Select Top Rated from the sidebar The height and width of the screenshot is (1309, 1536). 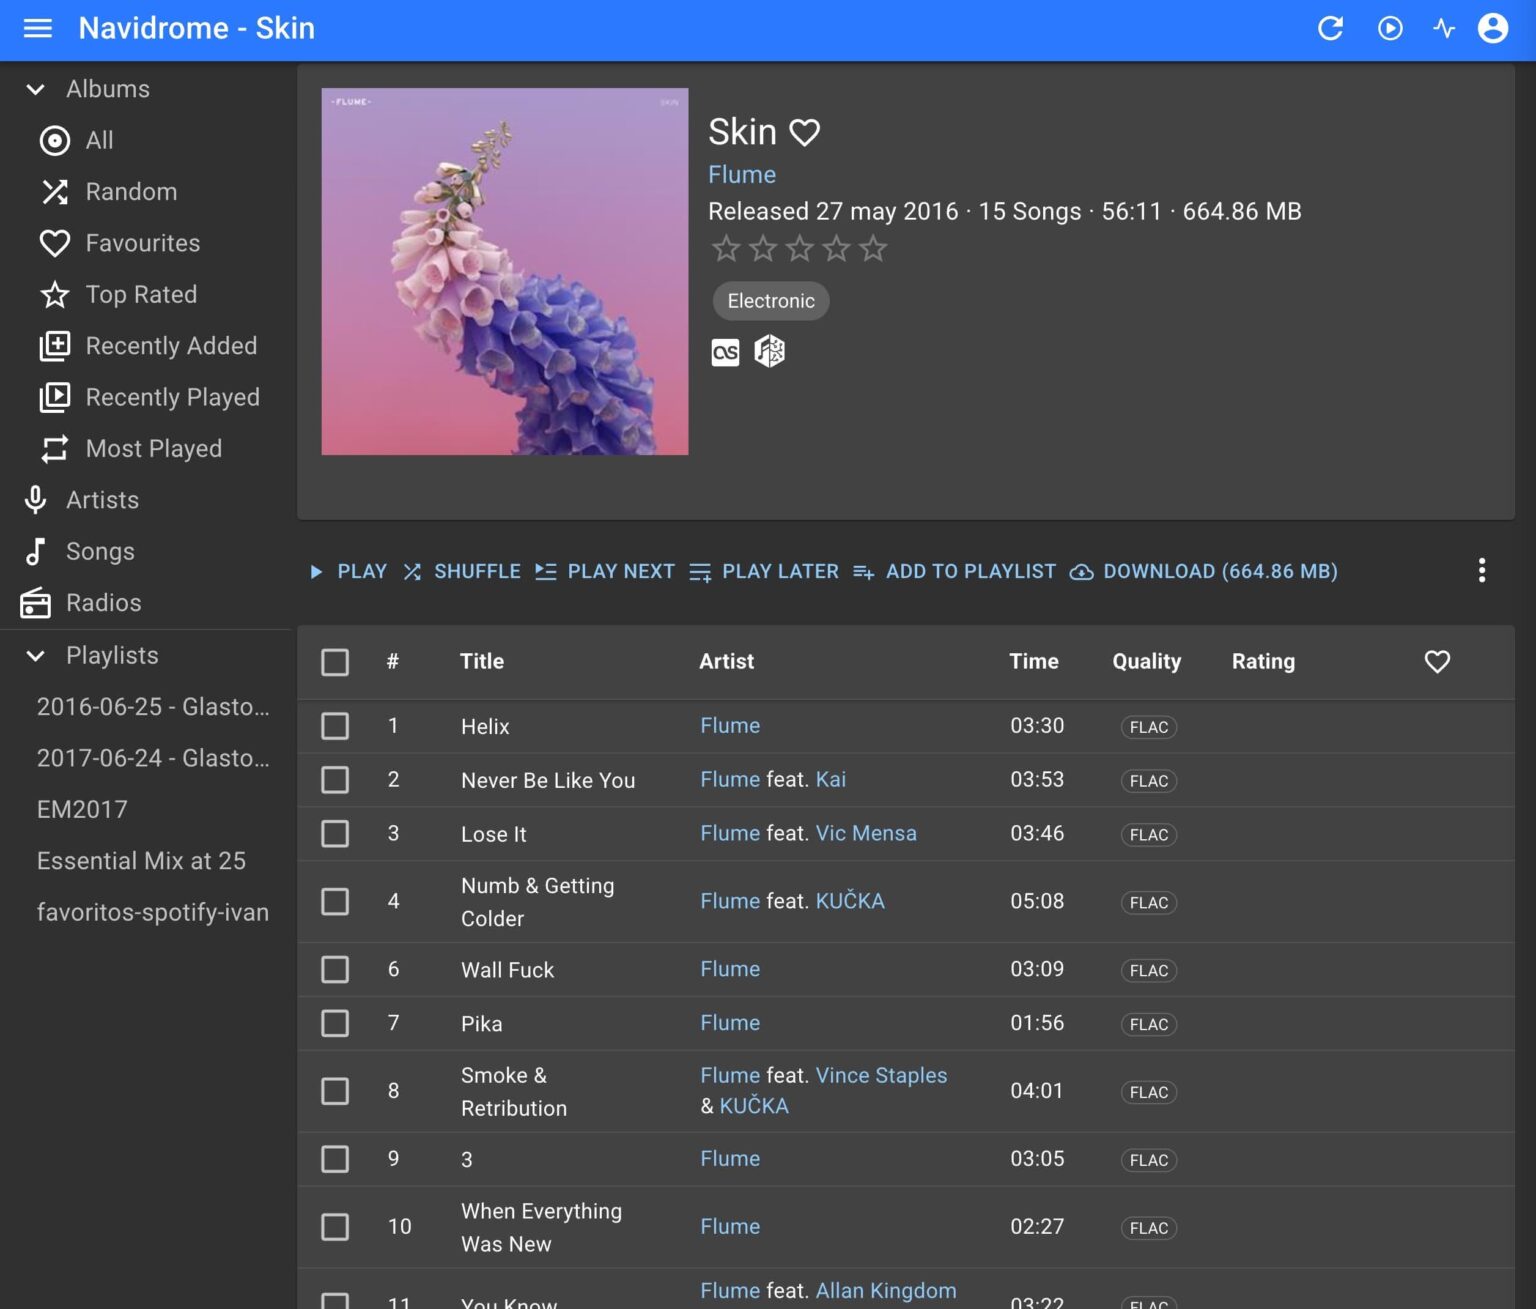141,294
